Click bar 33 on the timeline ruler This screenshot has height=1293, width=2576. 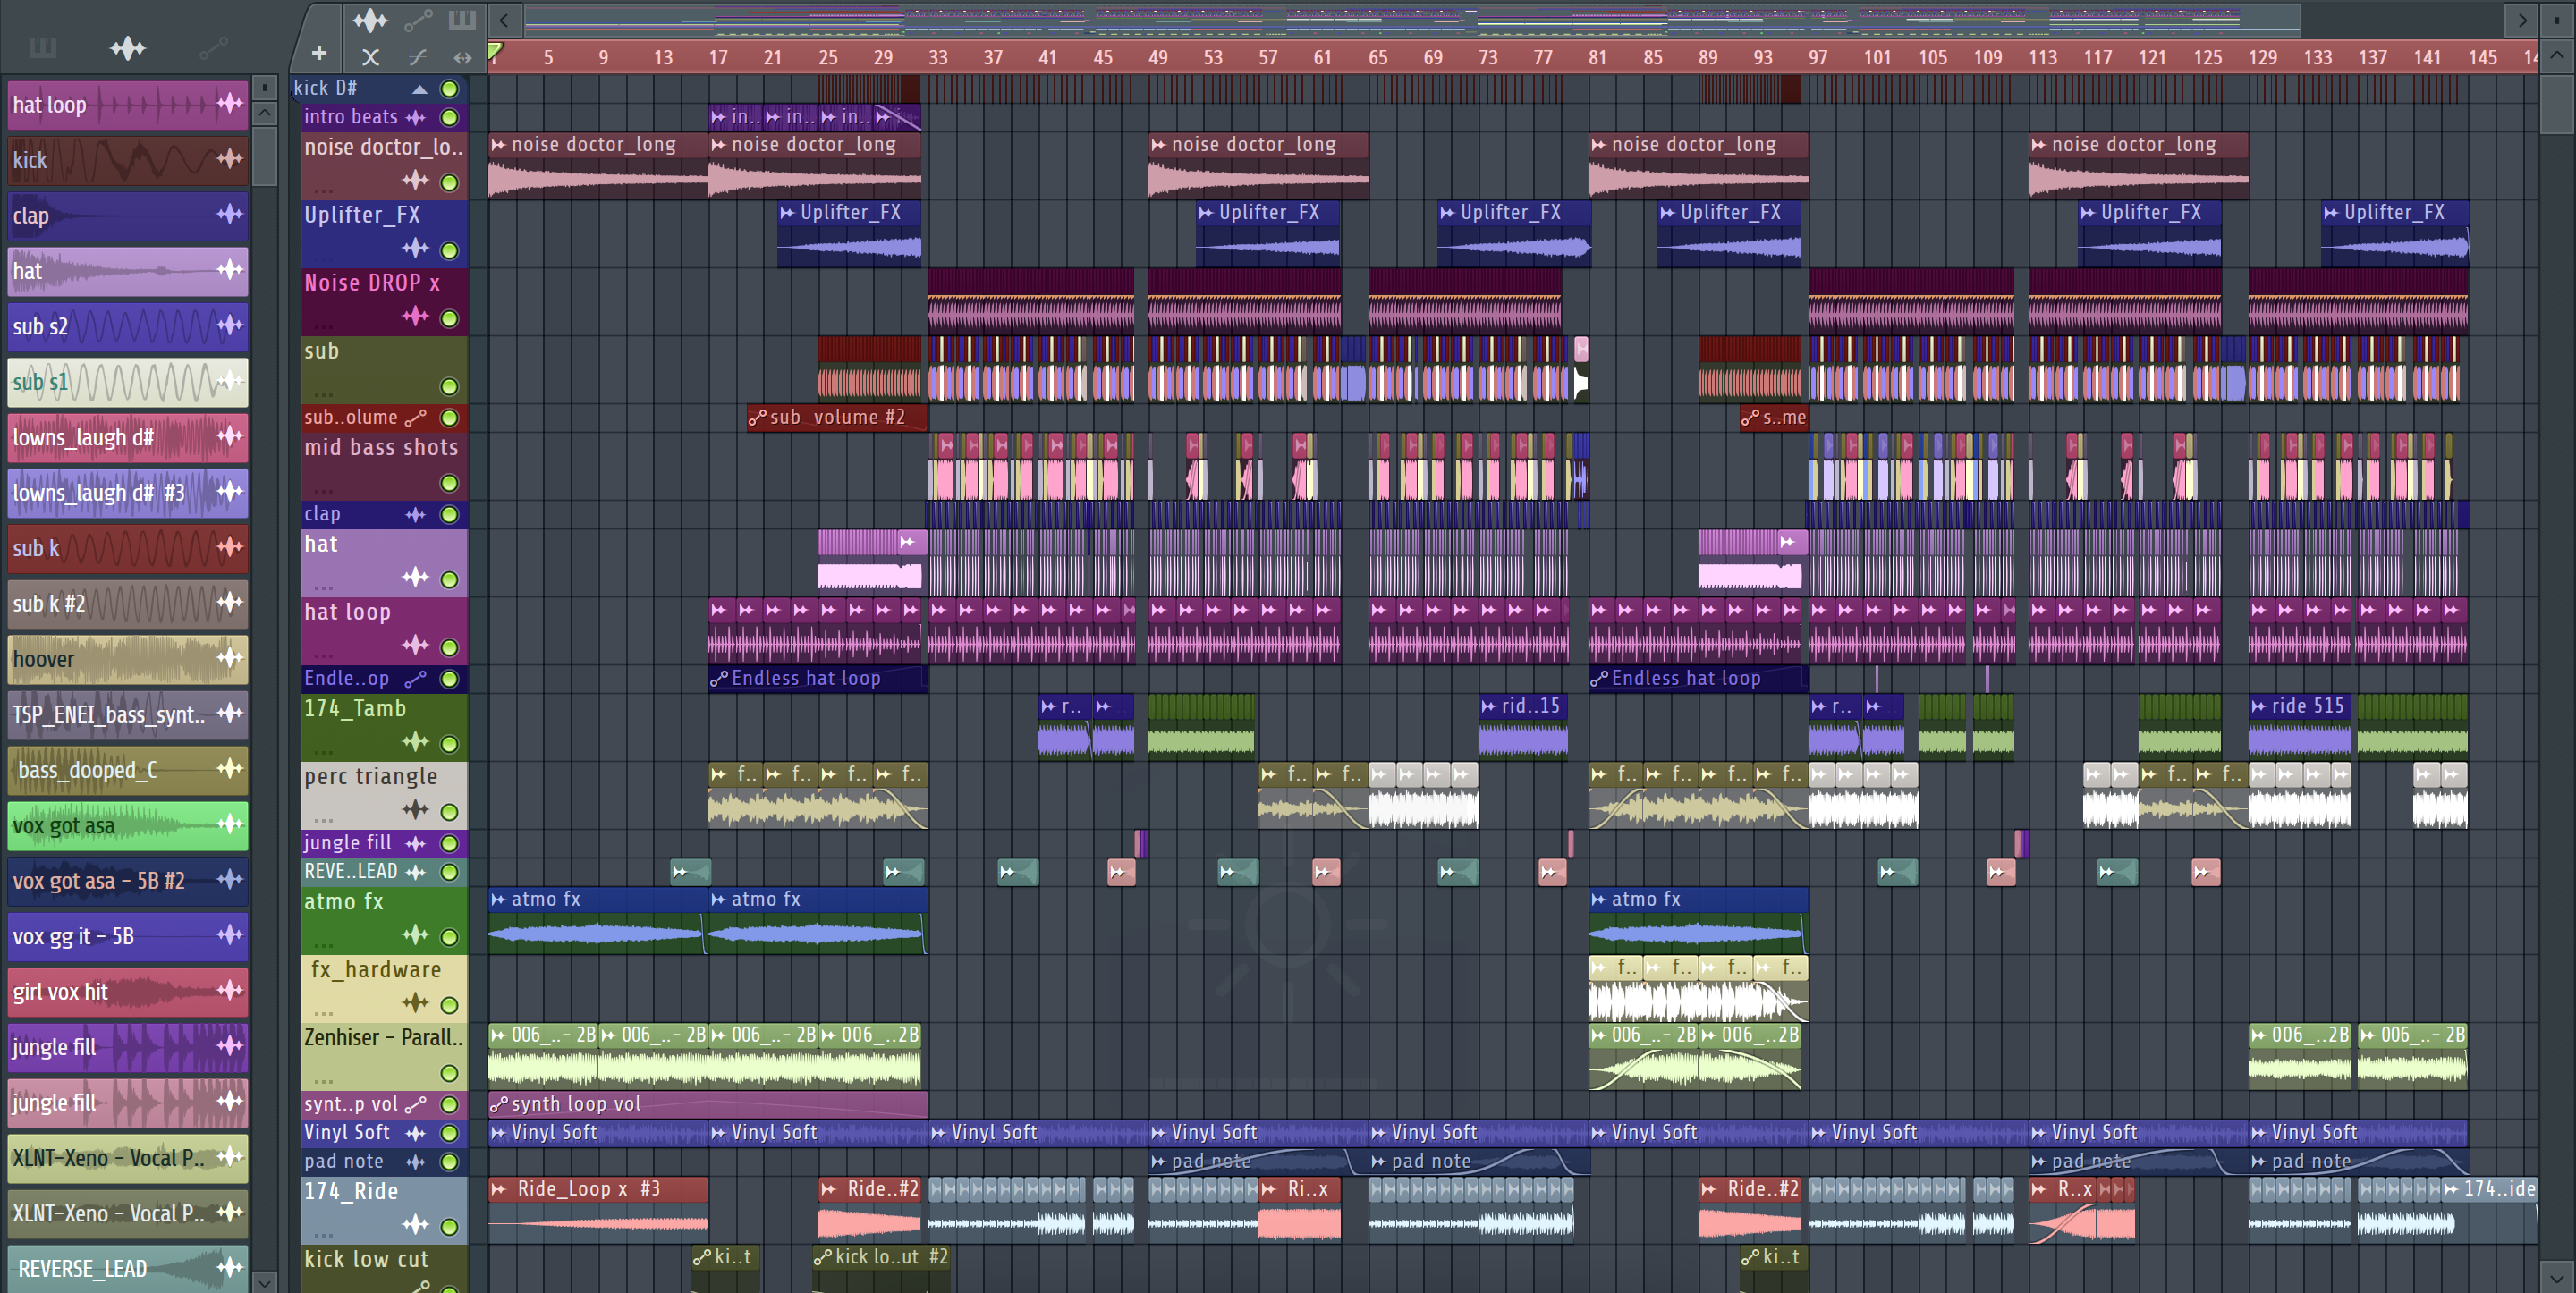click(x=937, y=58)
